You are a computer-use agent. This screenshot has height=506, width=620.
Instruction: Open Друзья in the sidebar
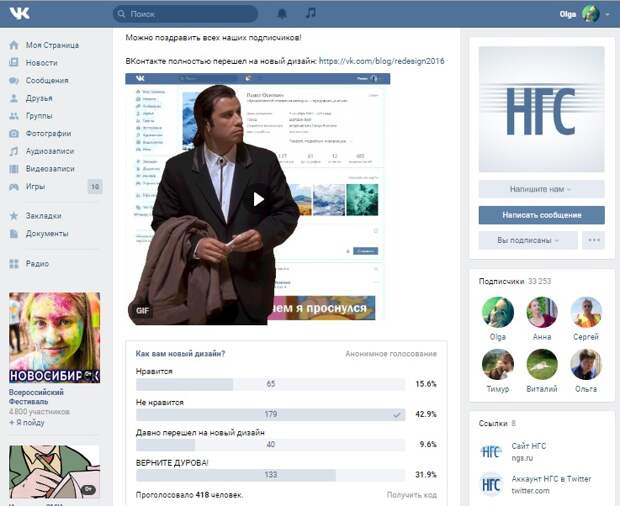tap(39, 98)
